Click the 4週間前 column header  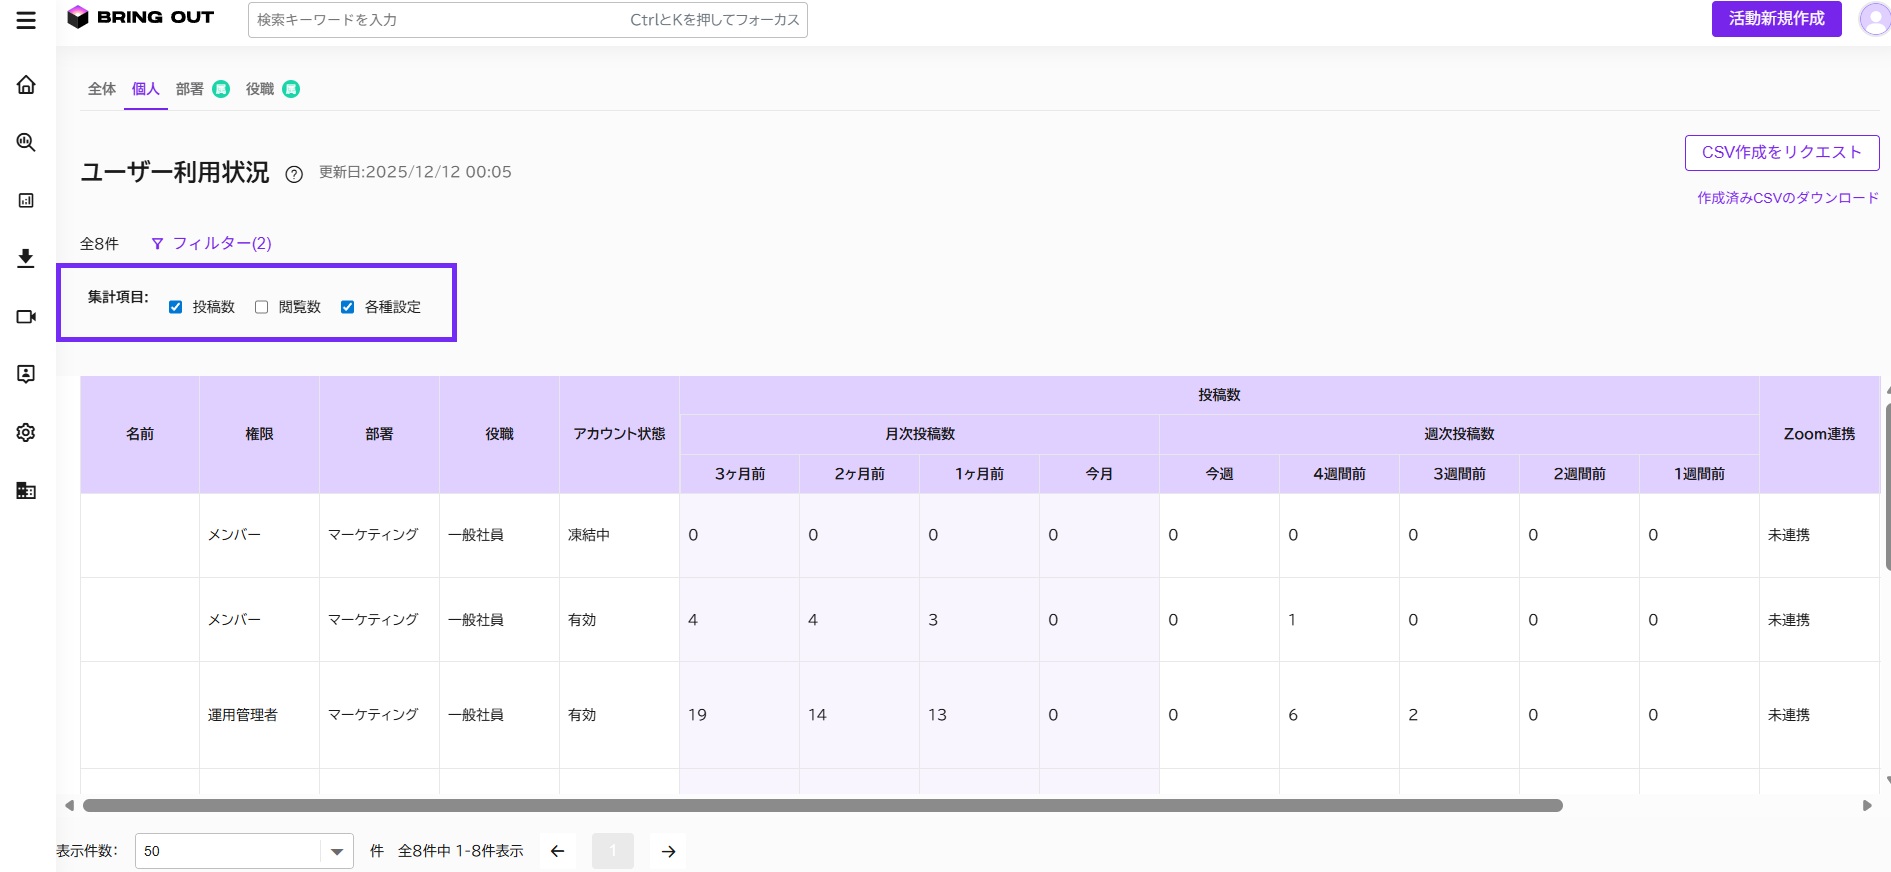tap(1340, 474)
